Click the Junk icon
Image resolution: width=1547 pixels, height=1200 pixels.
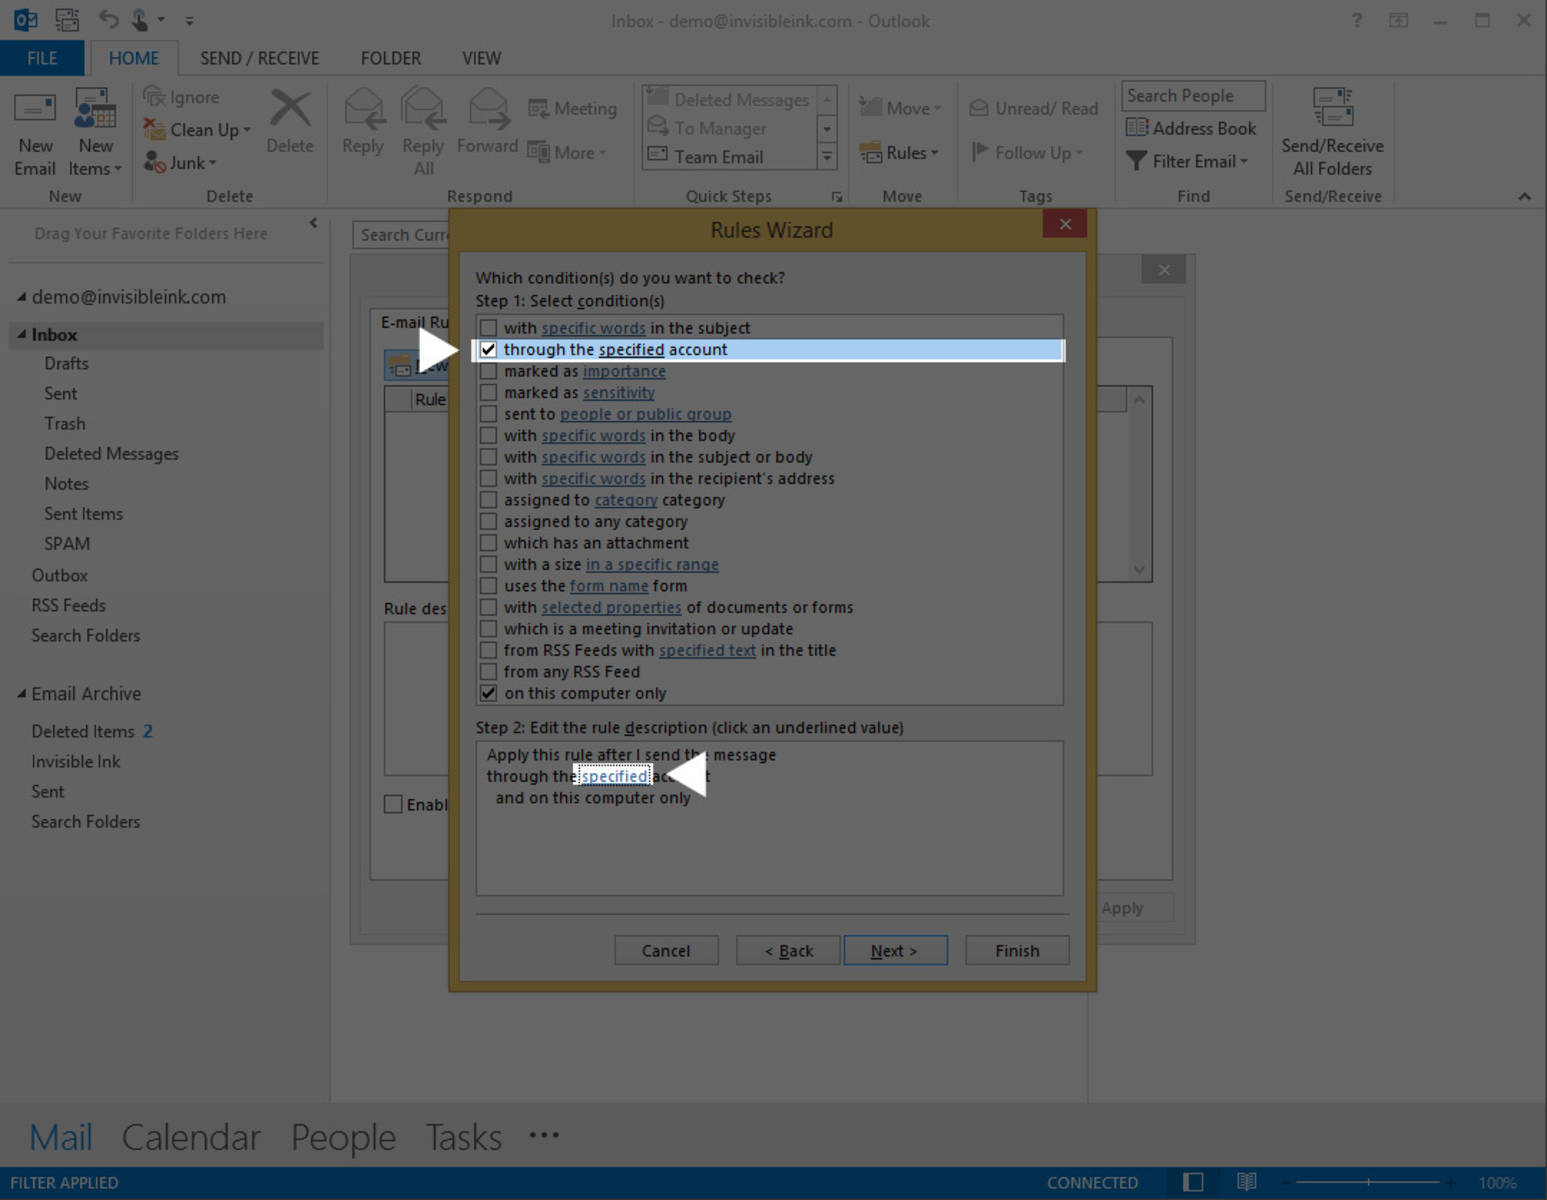pos(154,162)
